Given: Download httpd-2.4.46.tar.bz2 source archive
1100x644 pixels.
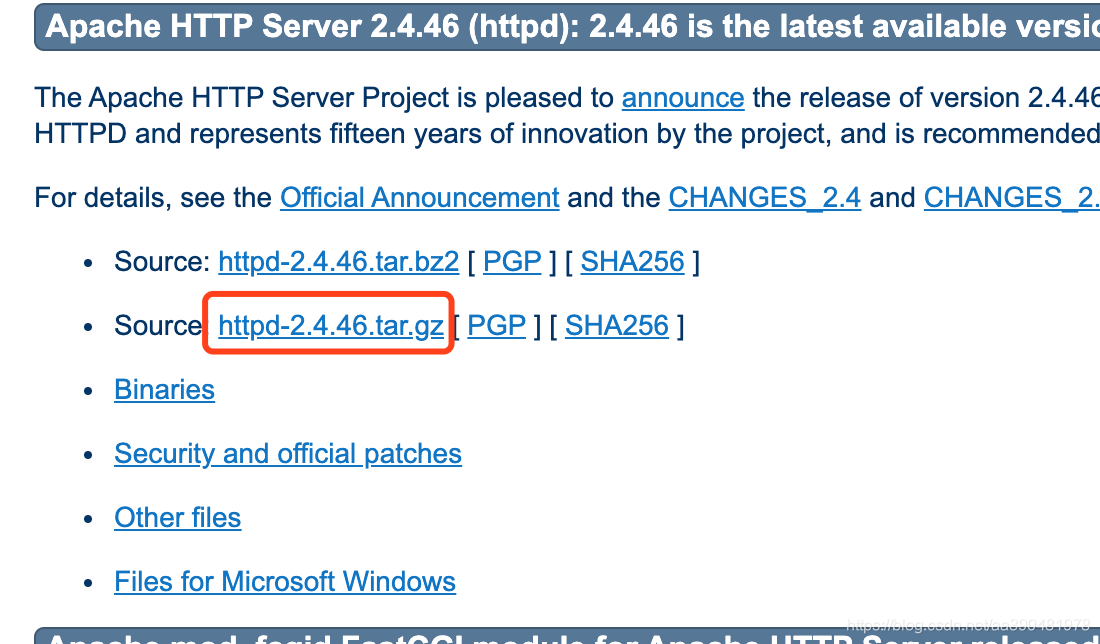Looking at the screenshot, I should [338, 262].
